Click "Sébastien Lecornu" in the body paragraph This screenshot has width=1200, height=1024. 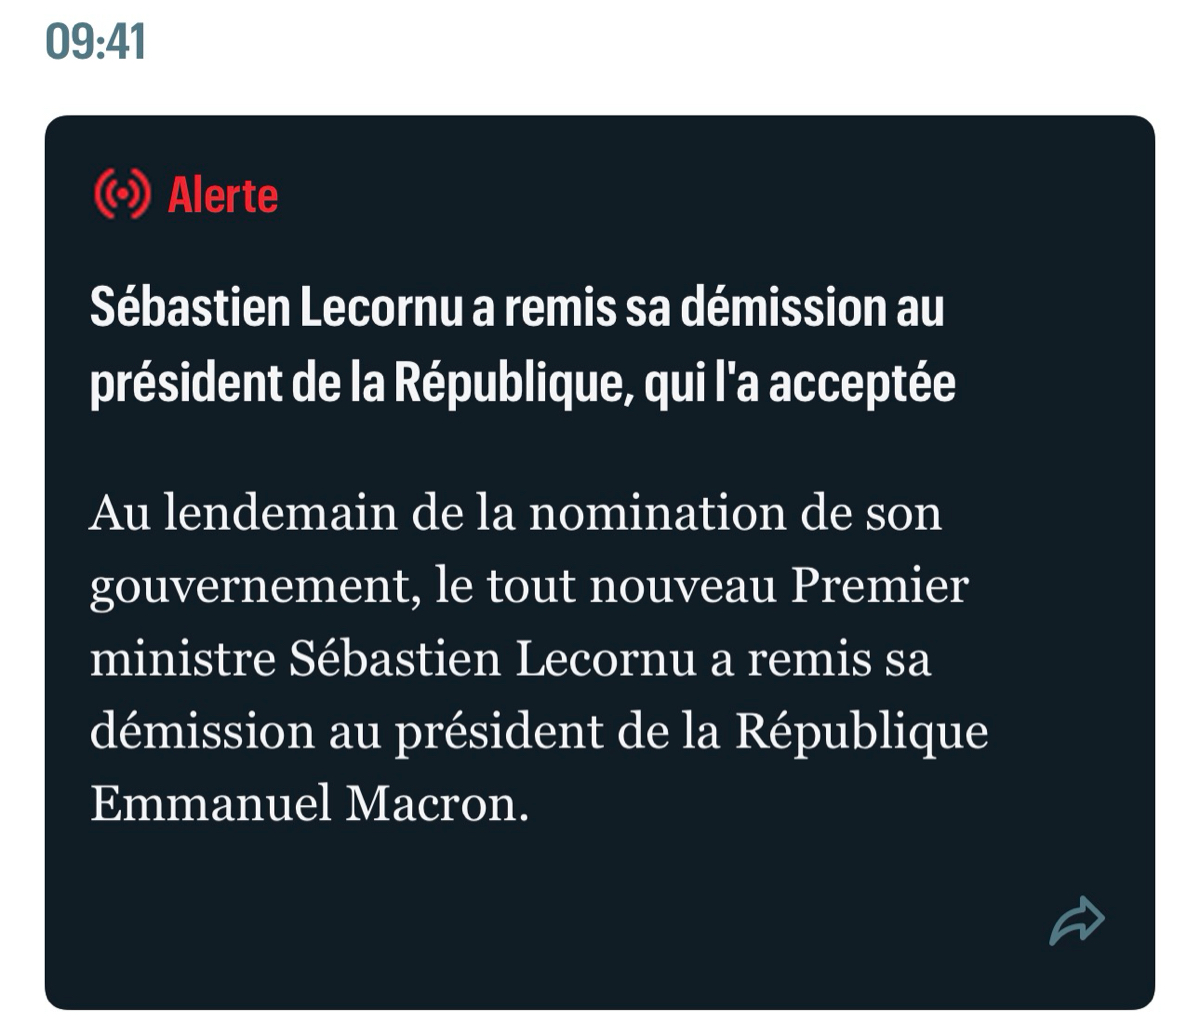pos(494,659)
